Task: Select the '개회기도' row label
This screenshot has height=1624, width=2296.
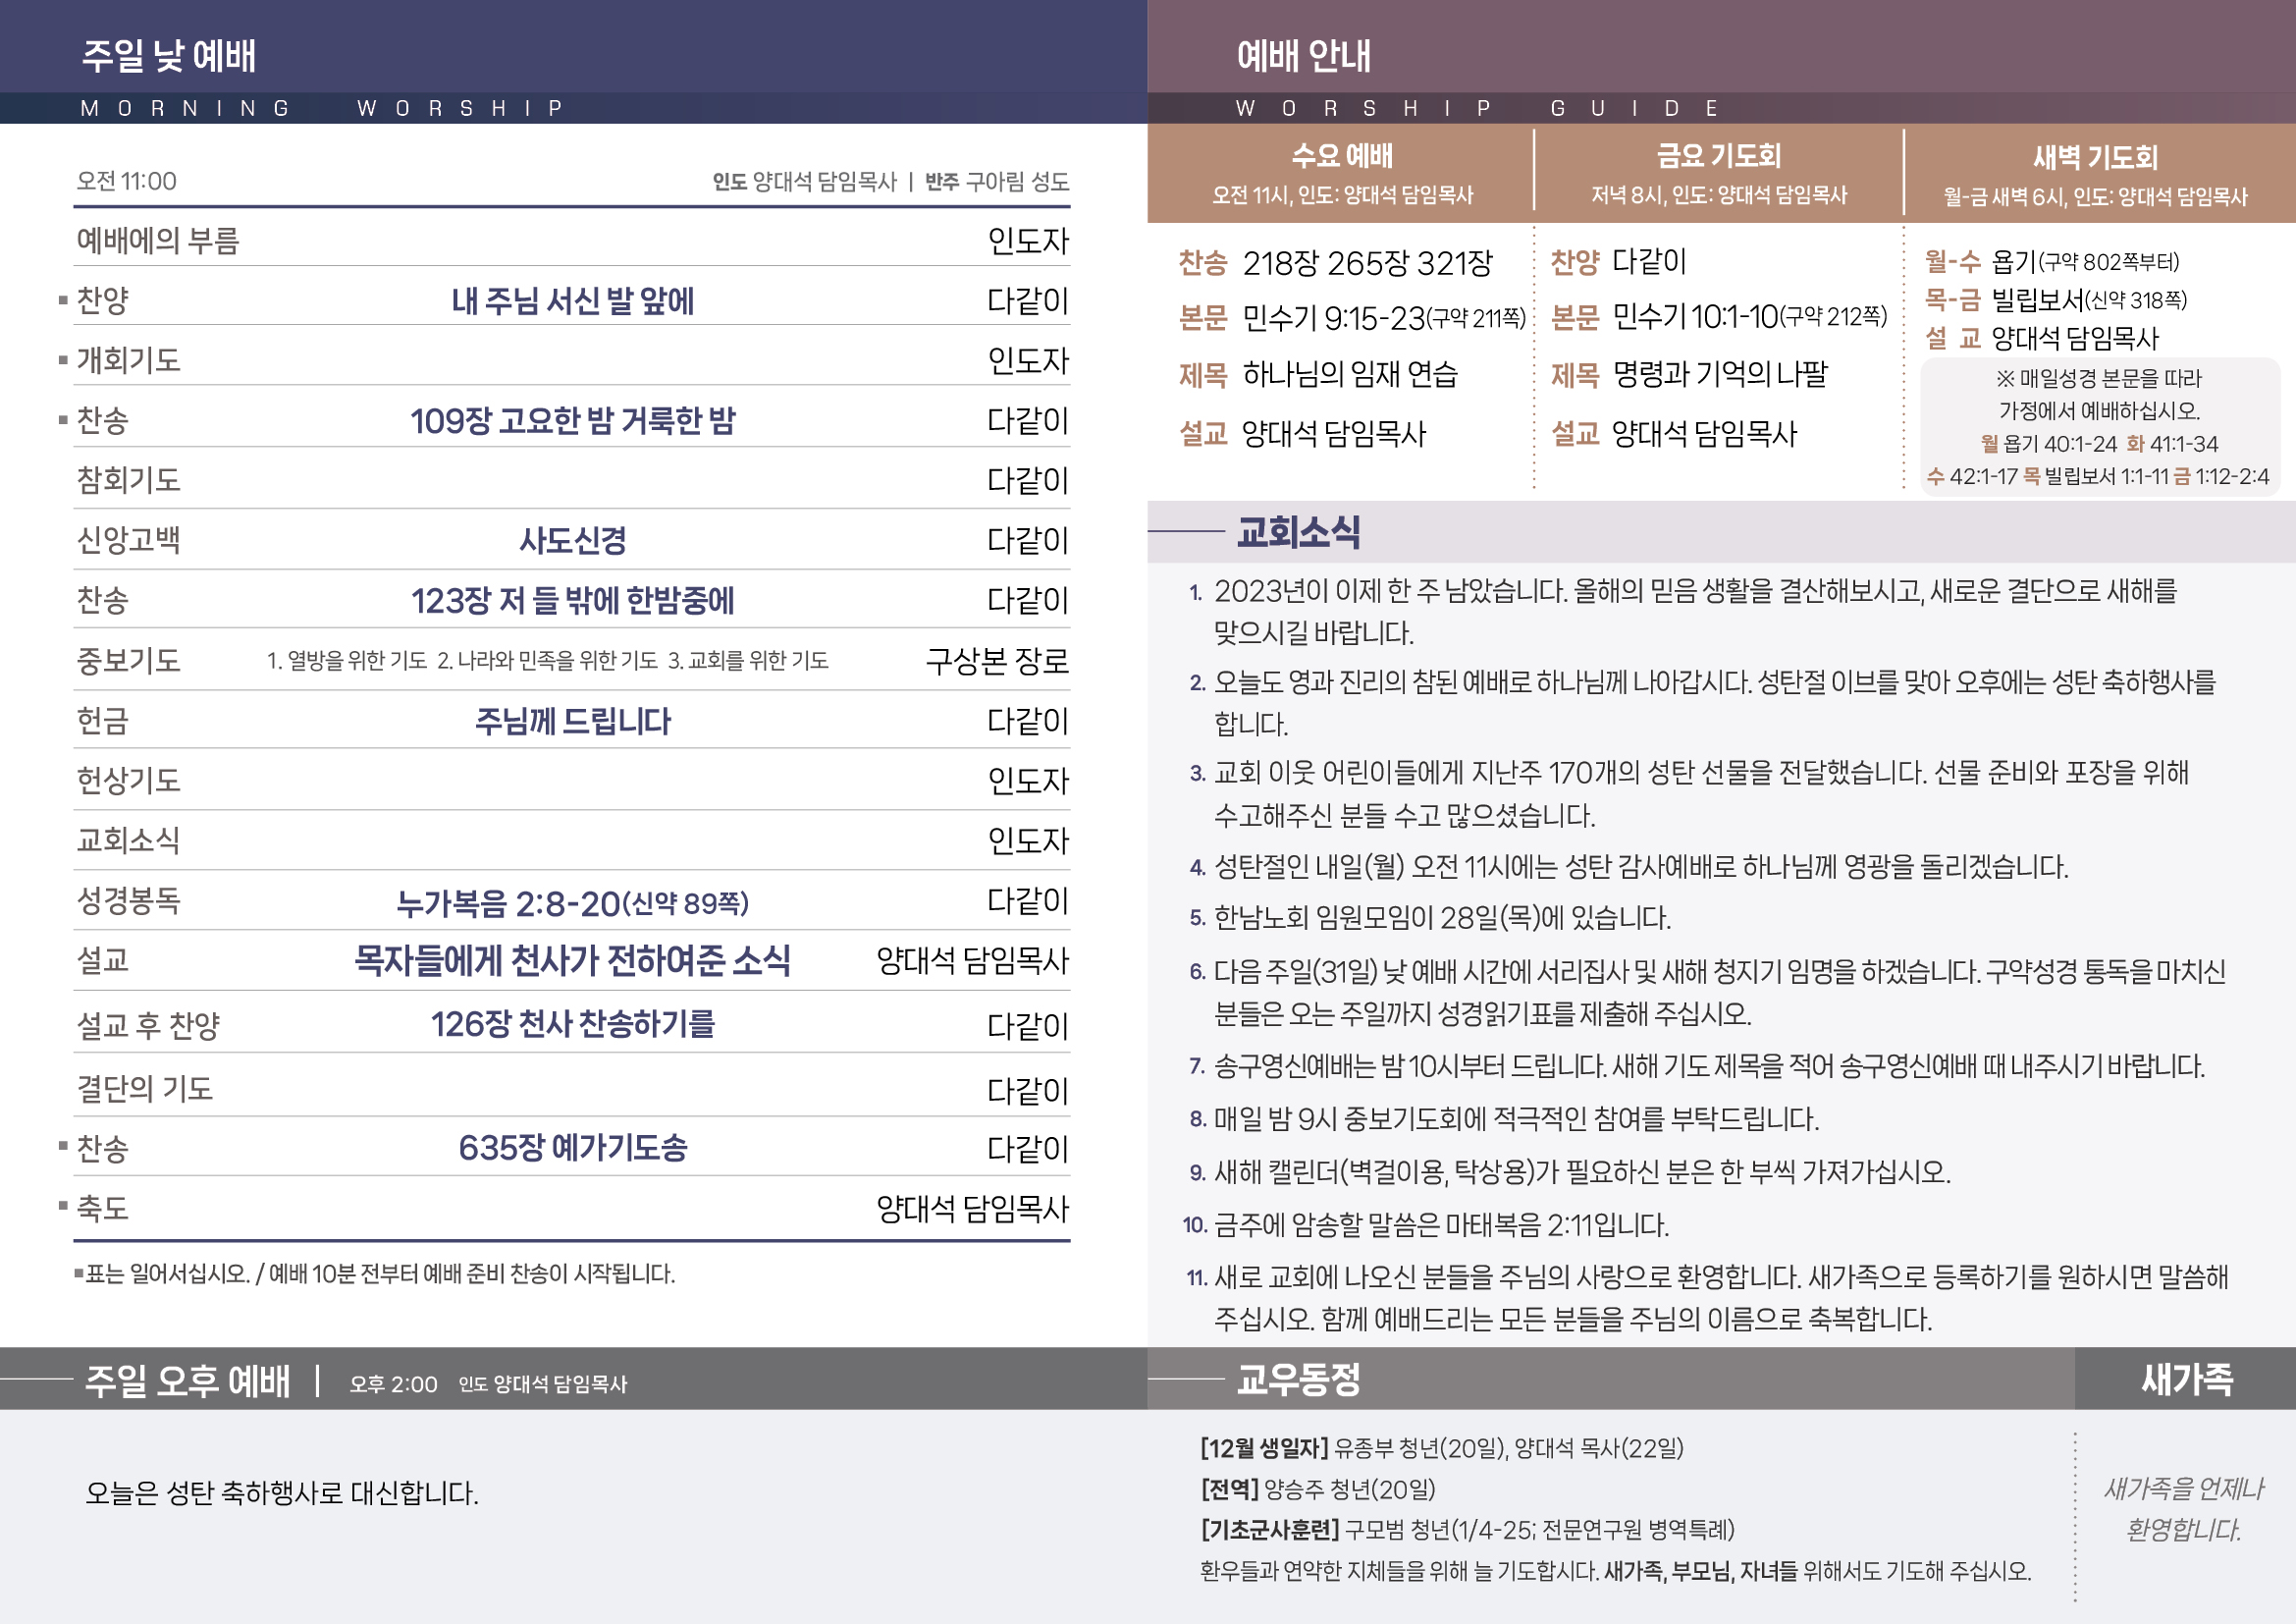Action: coord(129,360)
